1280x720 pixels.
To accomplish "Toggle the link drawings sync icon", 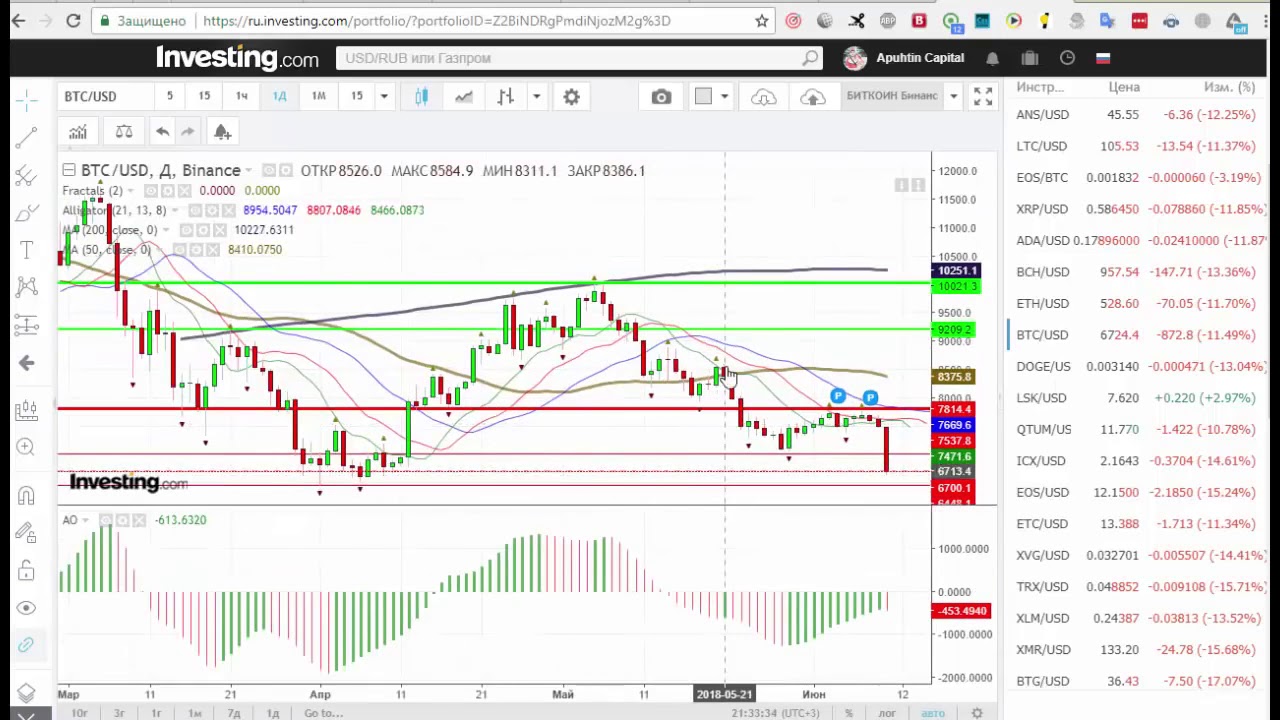I will click(27, 645).
